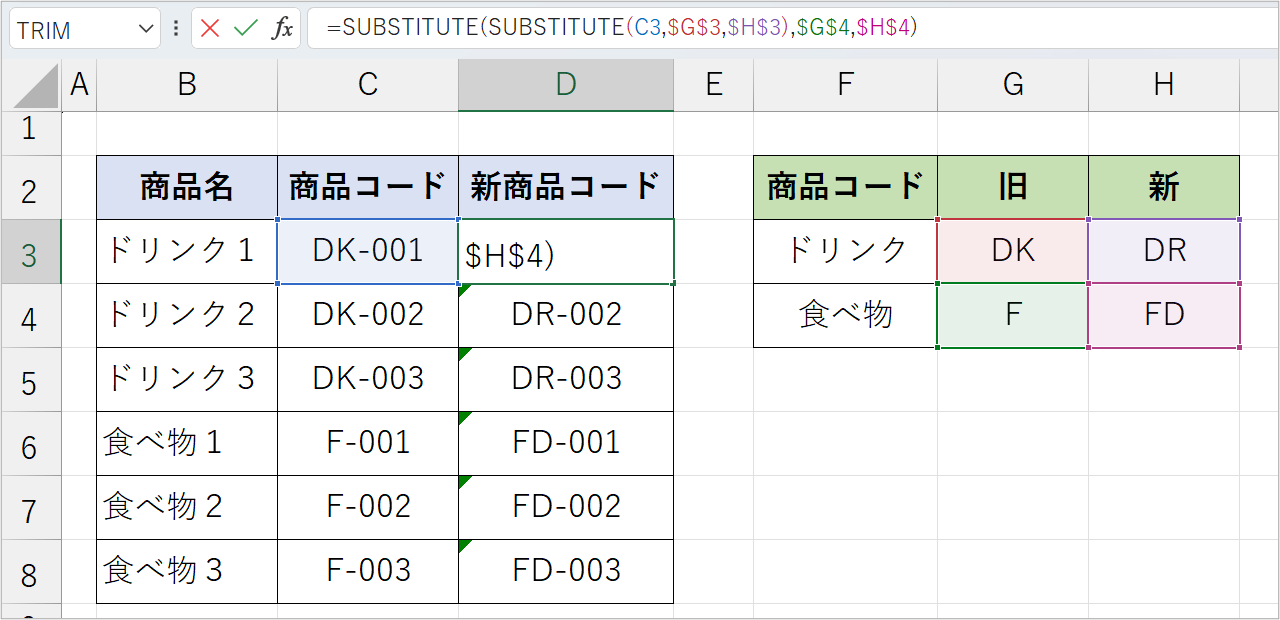
Task: Select row 3 header
Action: pos(30,254)
